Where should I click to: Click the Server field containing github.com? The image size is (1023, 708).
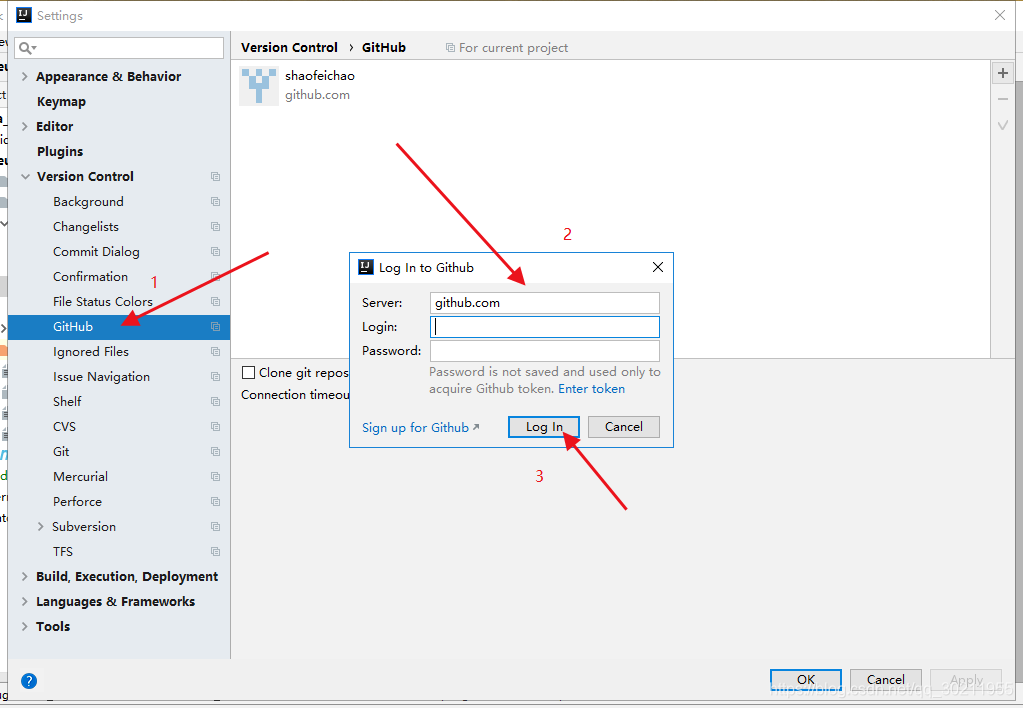pyautogui.click(x=545, y=303)
